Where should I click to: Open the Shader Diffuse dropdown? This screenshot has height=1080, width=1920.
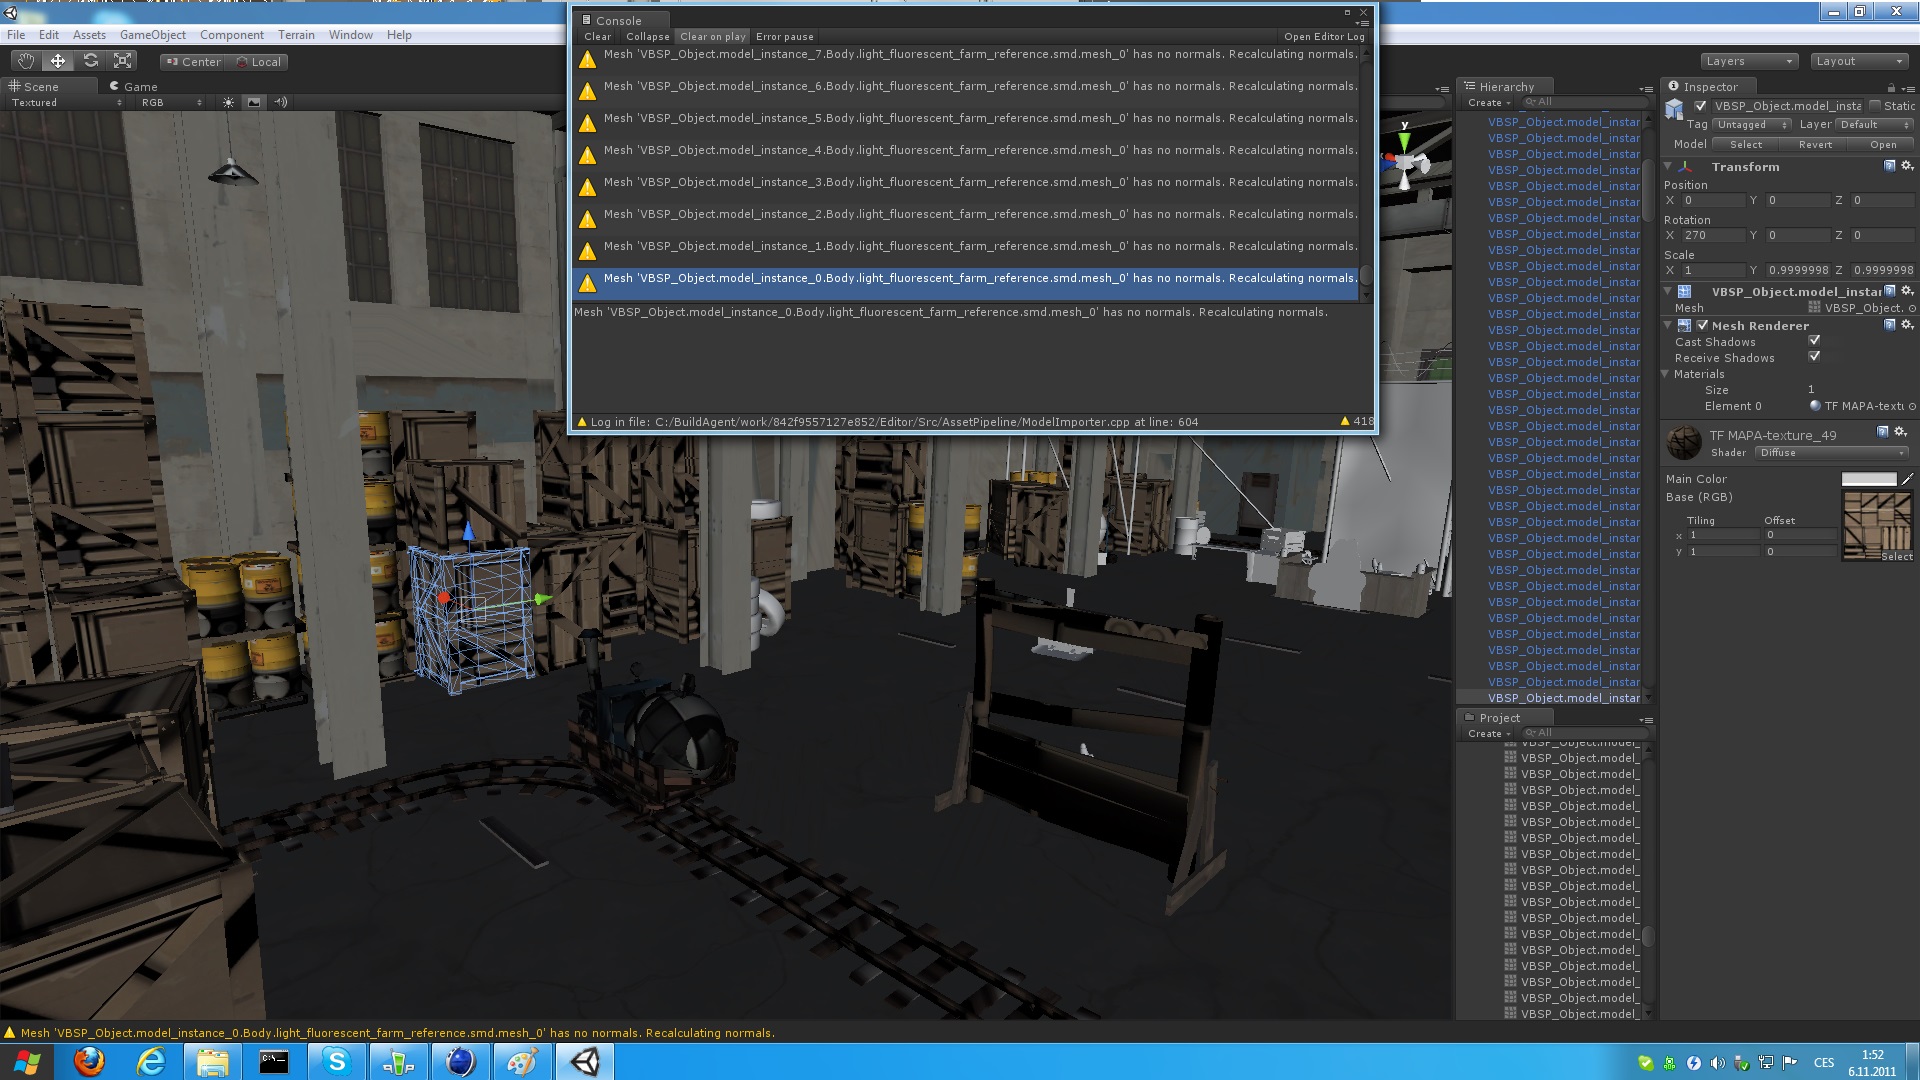coord(1833,453)
